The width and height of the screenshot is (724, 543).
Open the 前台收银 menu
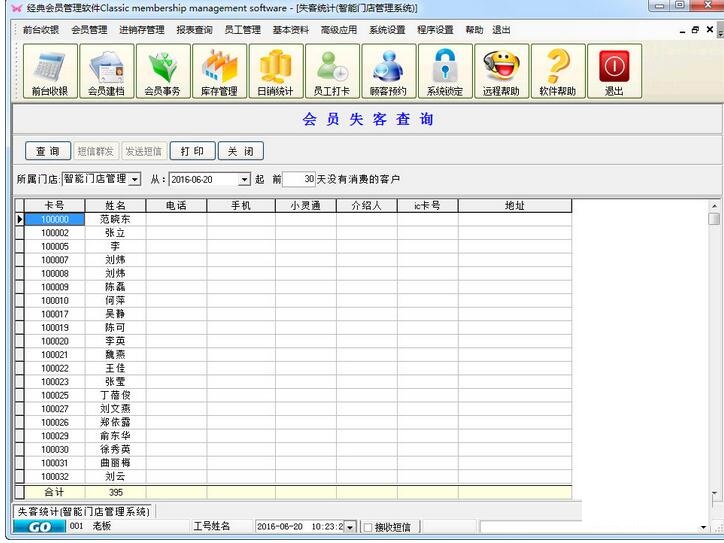point(41,30)
